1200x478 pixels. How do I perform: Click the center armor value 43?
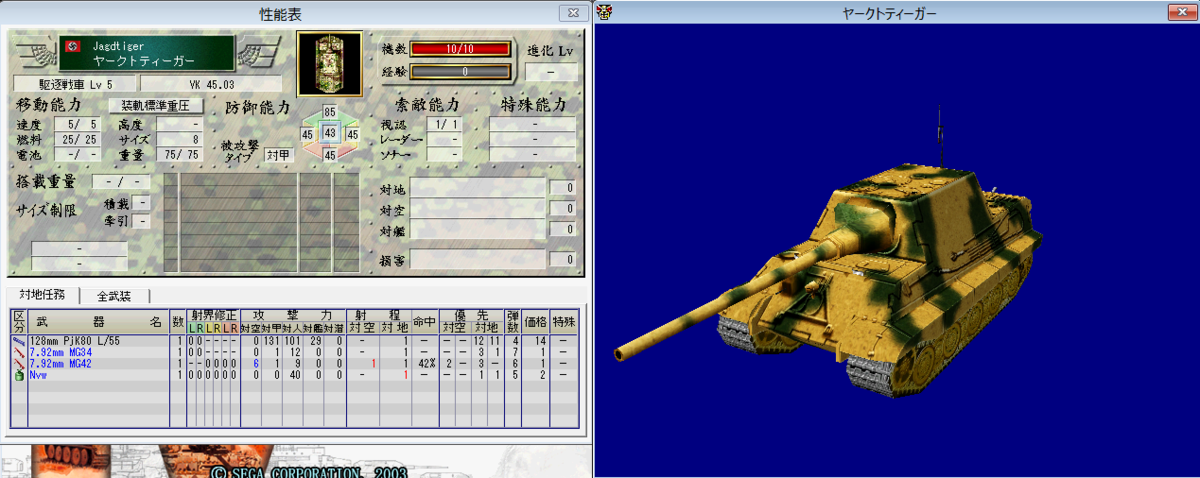point(330,133)
